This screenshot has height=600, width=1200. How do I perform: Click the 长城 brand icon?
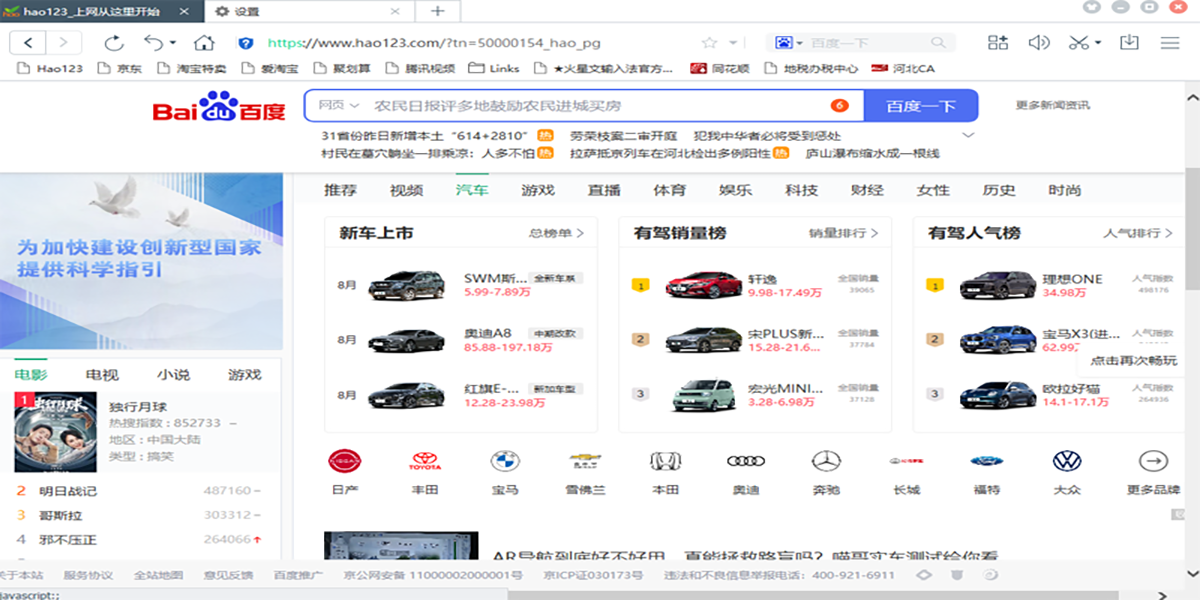click(x=906, y=461)
